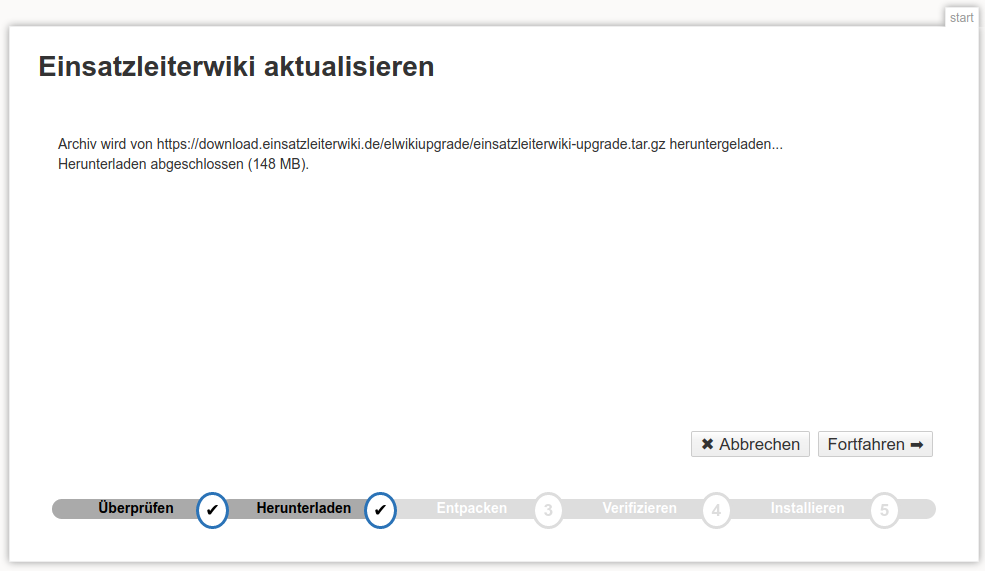This screenshot has width=985, height=571.
Task: Click the Einsatzleiterwiki aktualisieren heading
Action: (236, 67)
